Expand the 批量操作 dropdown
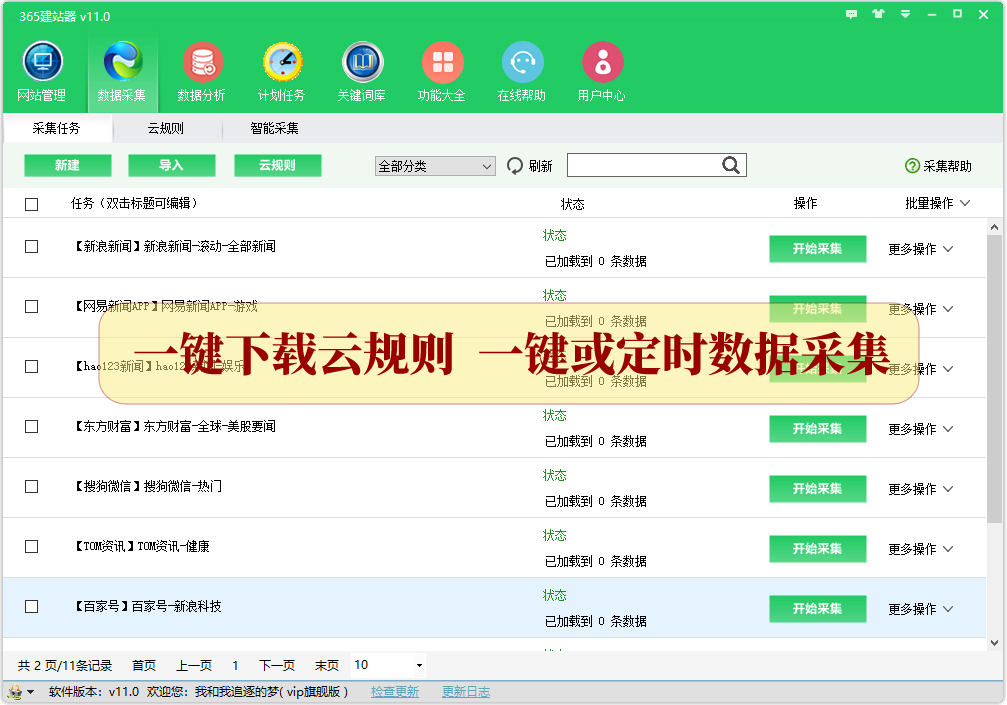This screenshot has width=1007, height=705. (937, 204)
